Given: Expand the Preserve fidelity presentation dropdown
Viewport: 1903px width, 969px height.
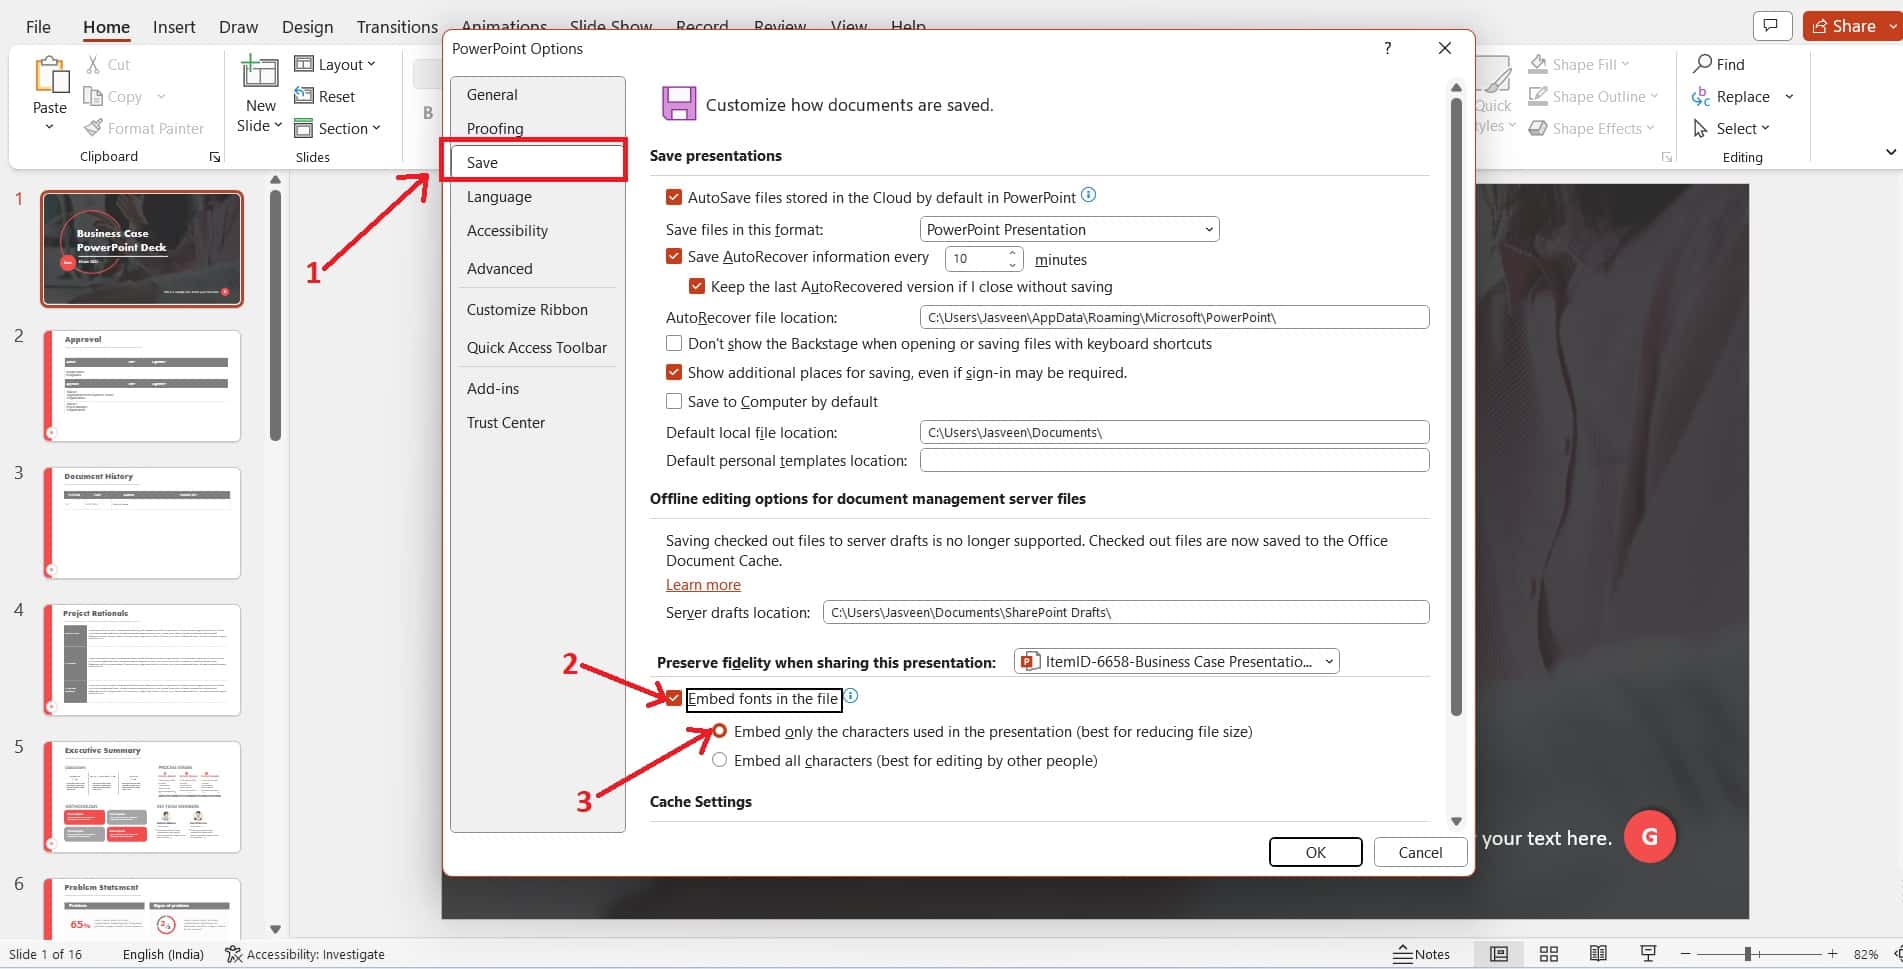Looking at the screenshot, I should [1328, 661].
